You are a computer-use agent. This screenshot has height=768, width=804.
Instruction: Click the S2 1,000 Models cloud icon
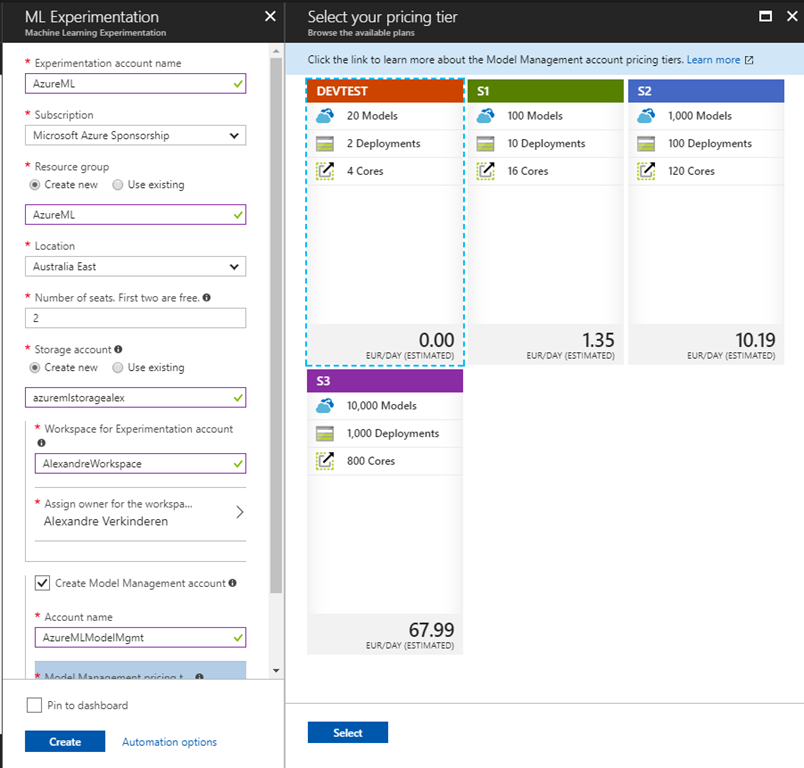point(646,116)
